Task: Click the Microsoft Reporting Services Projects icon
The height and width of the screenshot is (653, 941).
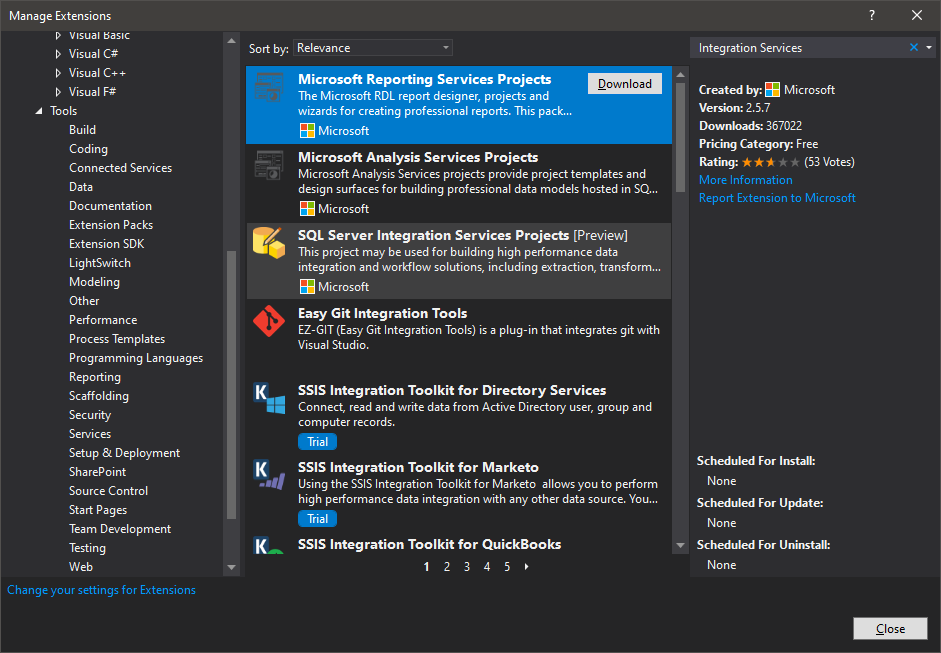Action: tap(269, 88)
